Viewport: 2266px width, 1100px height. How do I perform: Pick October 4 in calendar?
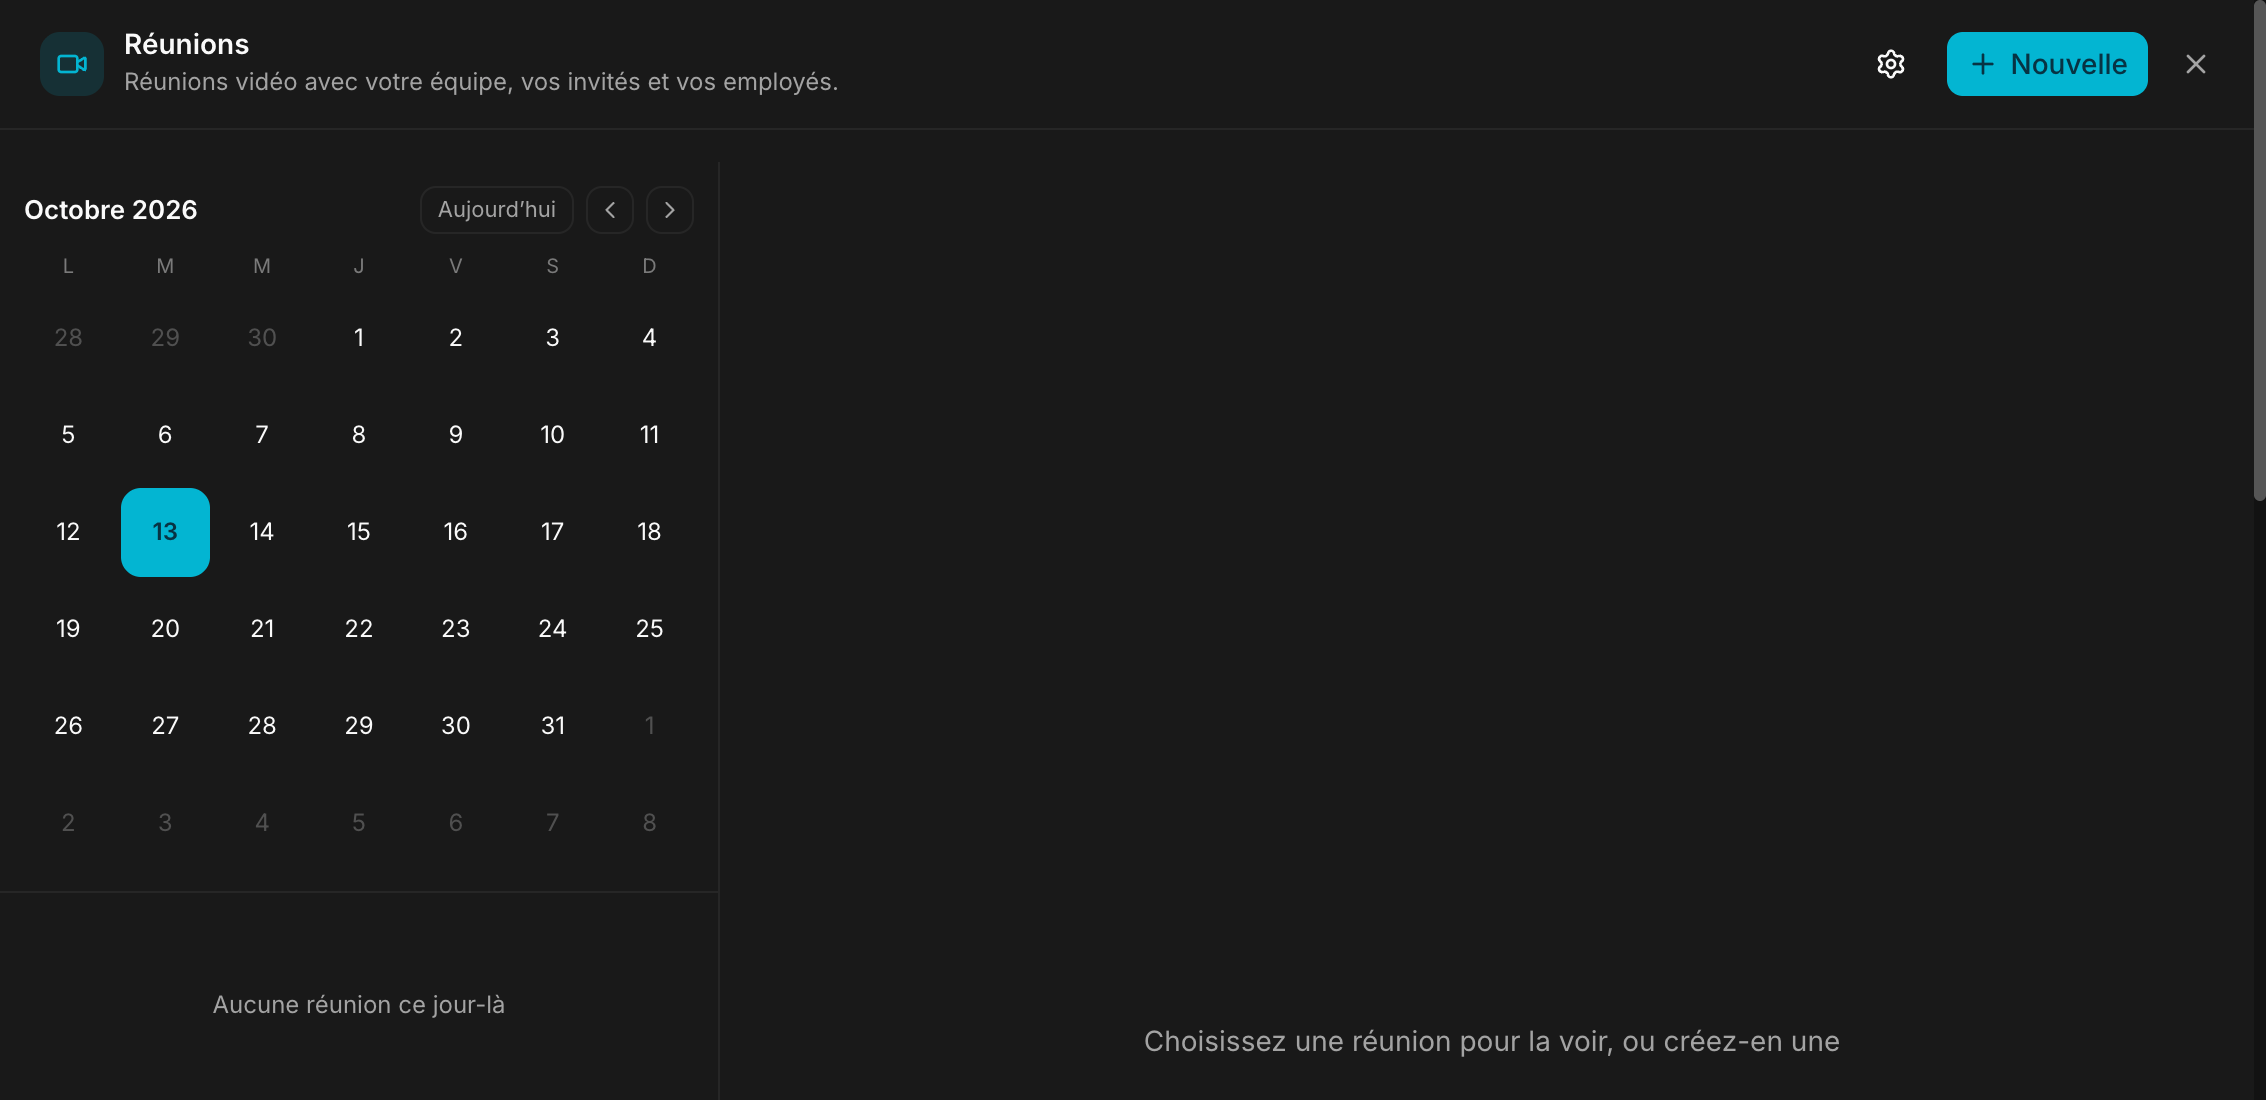[650, 338]
